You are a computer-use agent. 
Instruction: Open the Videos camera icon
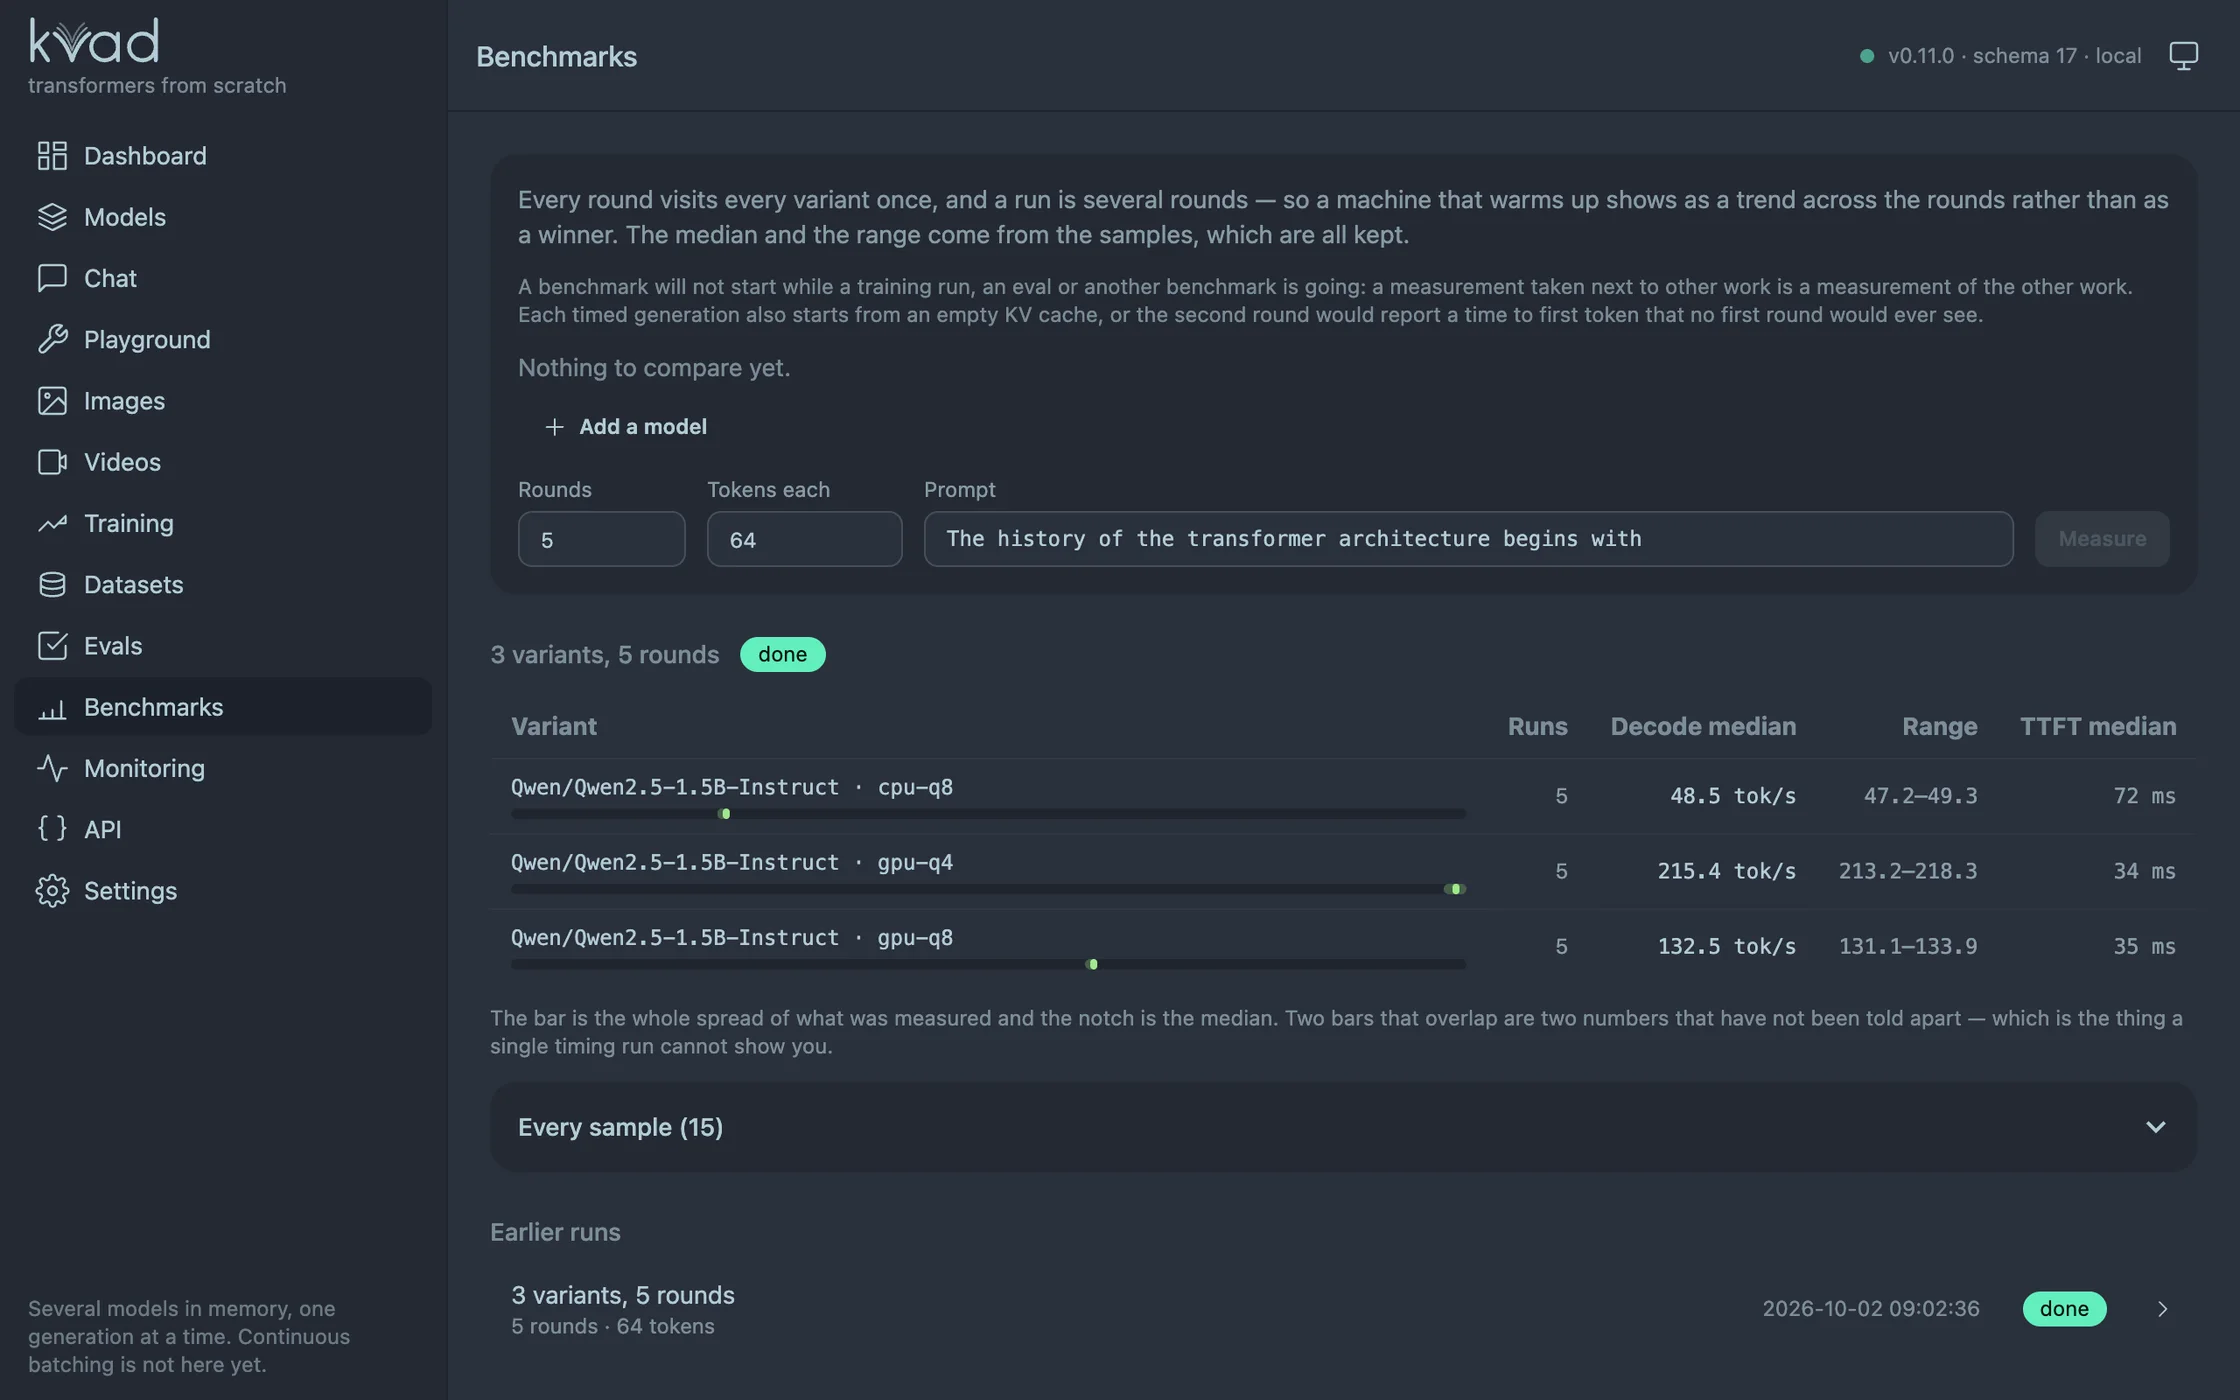point(52,462)
